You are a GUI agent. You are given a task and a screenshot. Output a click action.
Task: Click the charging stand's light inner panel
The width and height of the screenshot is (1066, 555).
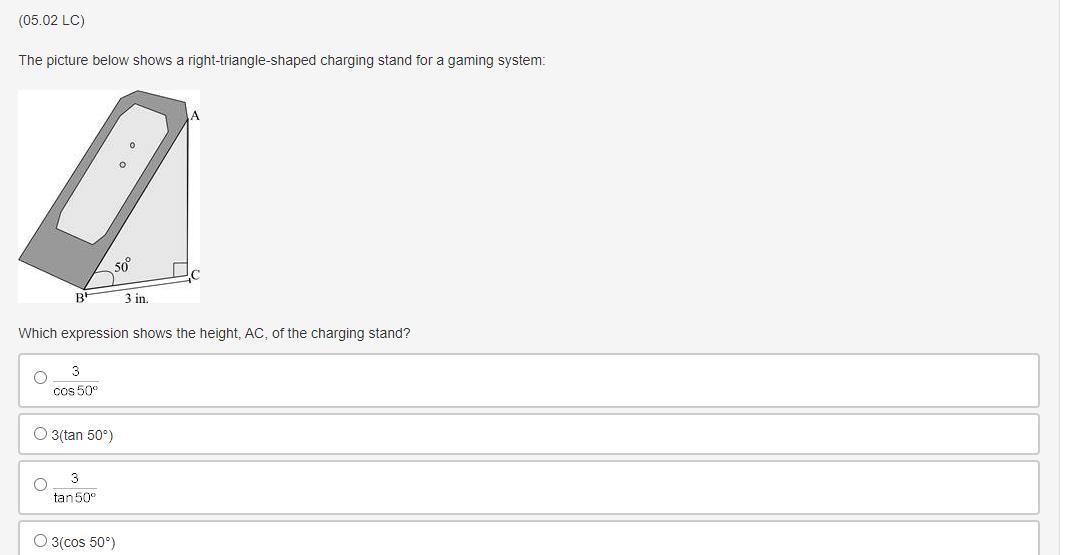point(112,173)
